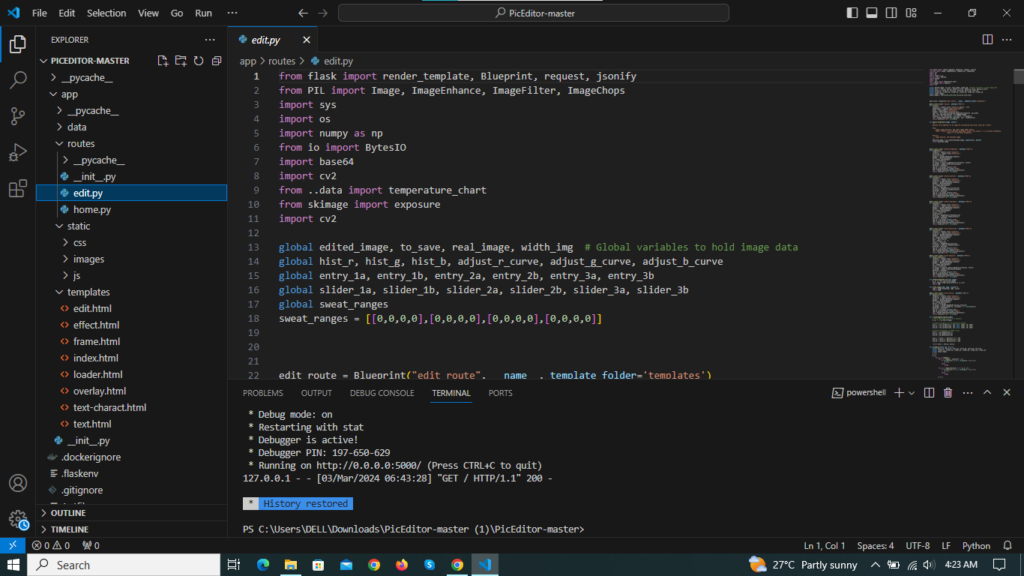The height and width of the screenshot is (576, 1024).
Task: Open the Run menu
Action: coord(203,13)
